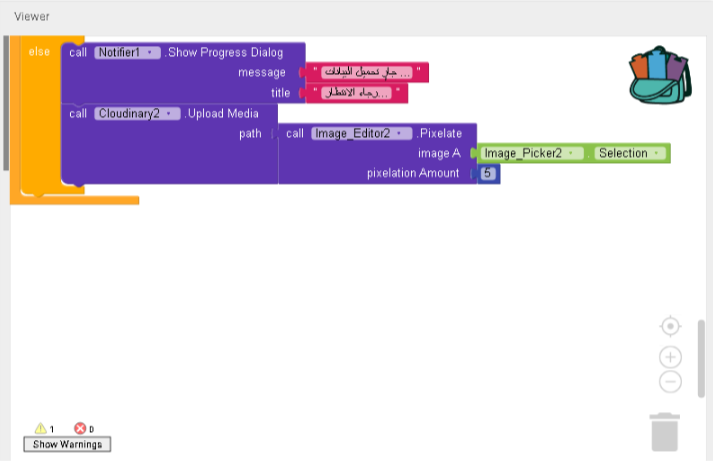Screen dimensions: 713x461
Task: Open the backpack icon
Action: pyautogui.click(x=661, y=75)
